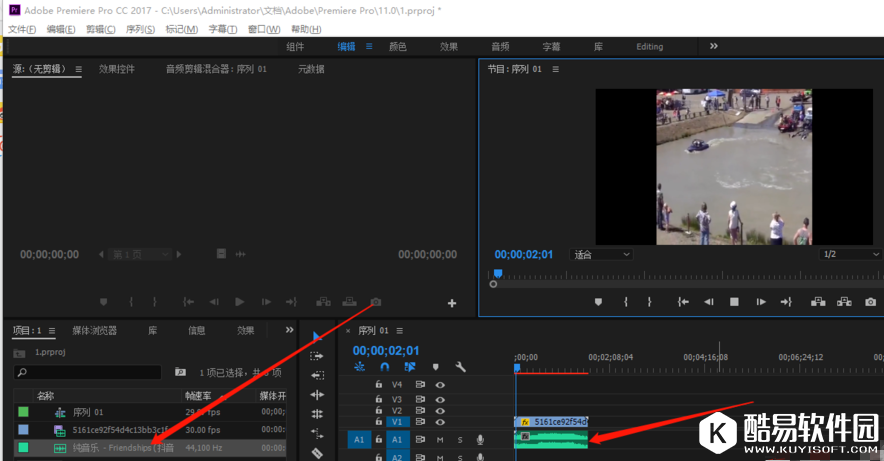Image resolution: width=884 pixels, height=461 pixels.
Task: Switch to the 颜色 workspace
Action: click(x=397, y=46)
